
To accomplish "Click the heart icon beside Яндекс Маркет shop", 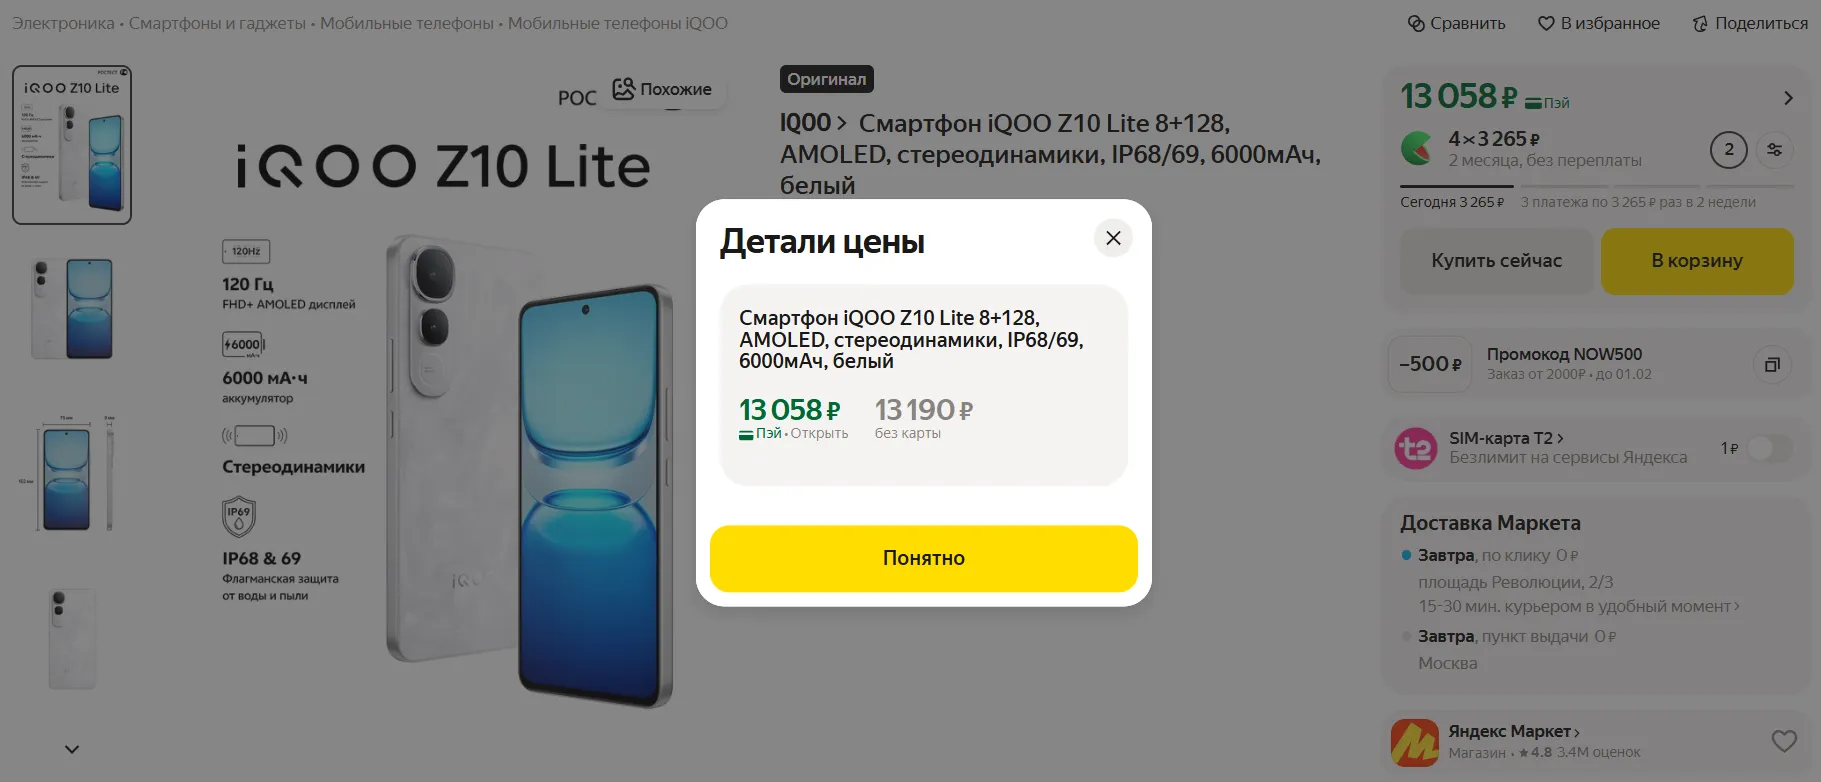I will click(x=1784, y=741).
